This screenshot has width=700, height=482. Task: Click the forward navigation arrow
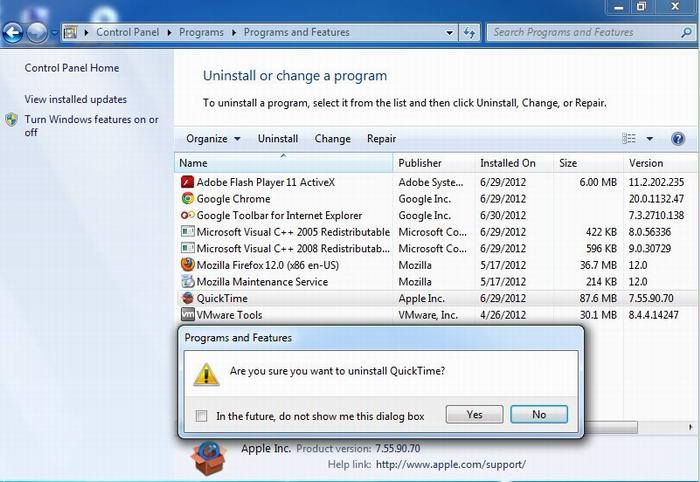click(37, 32)
